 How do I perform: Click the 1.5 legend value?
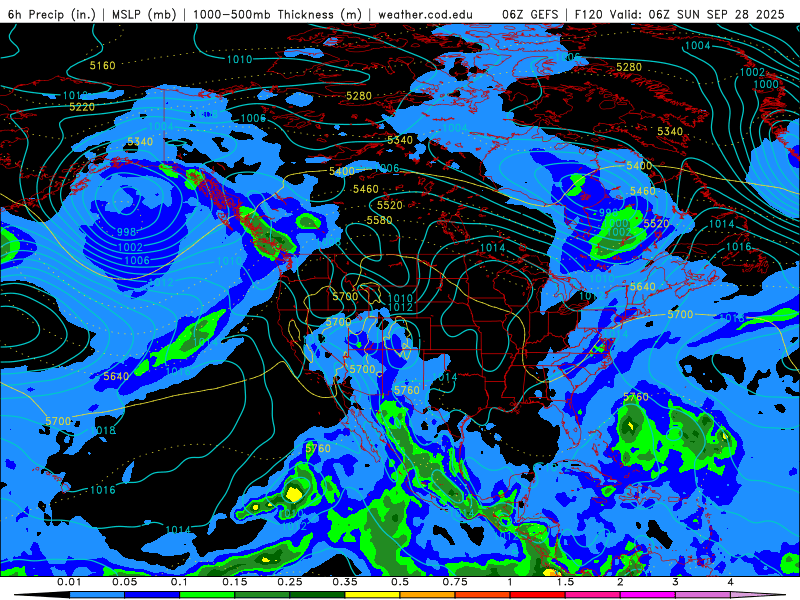(565, 582)
